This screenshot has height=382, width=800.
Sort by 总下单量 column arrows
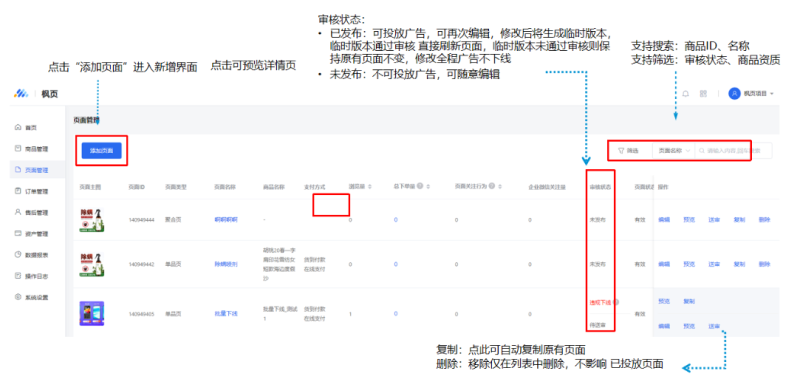coord(428,187)
